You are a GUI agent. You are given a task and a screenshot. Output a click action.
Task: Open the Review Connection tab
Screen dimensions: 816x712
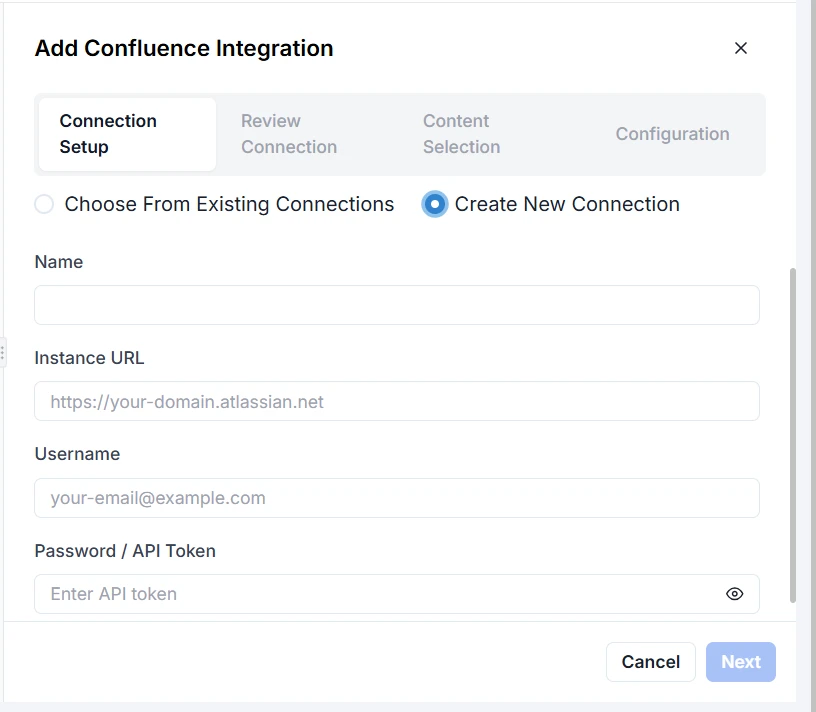[x=289, y=134]
